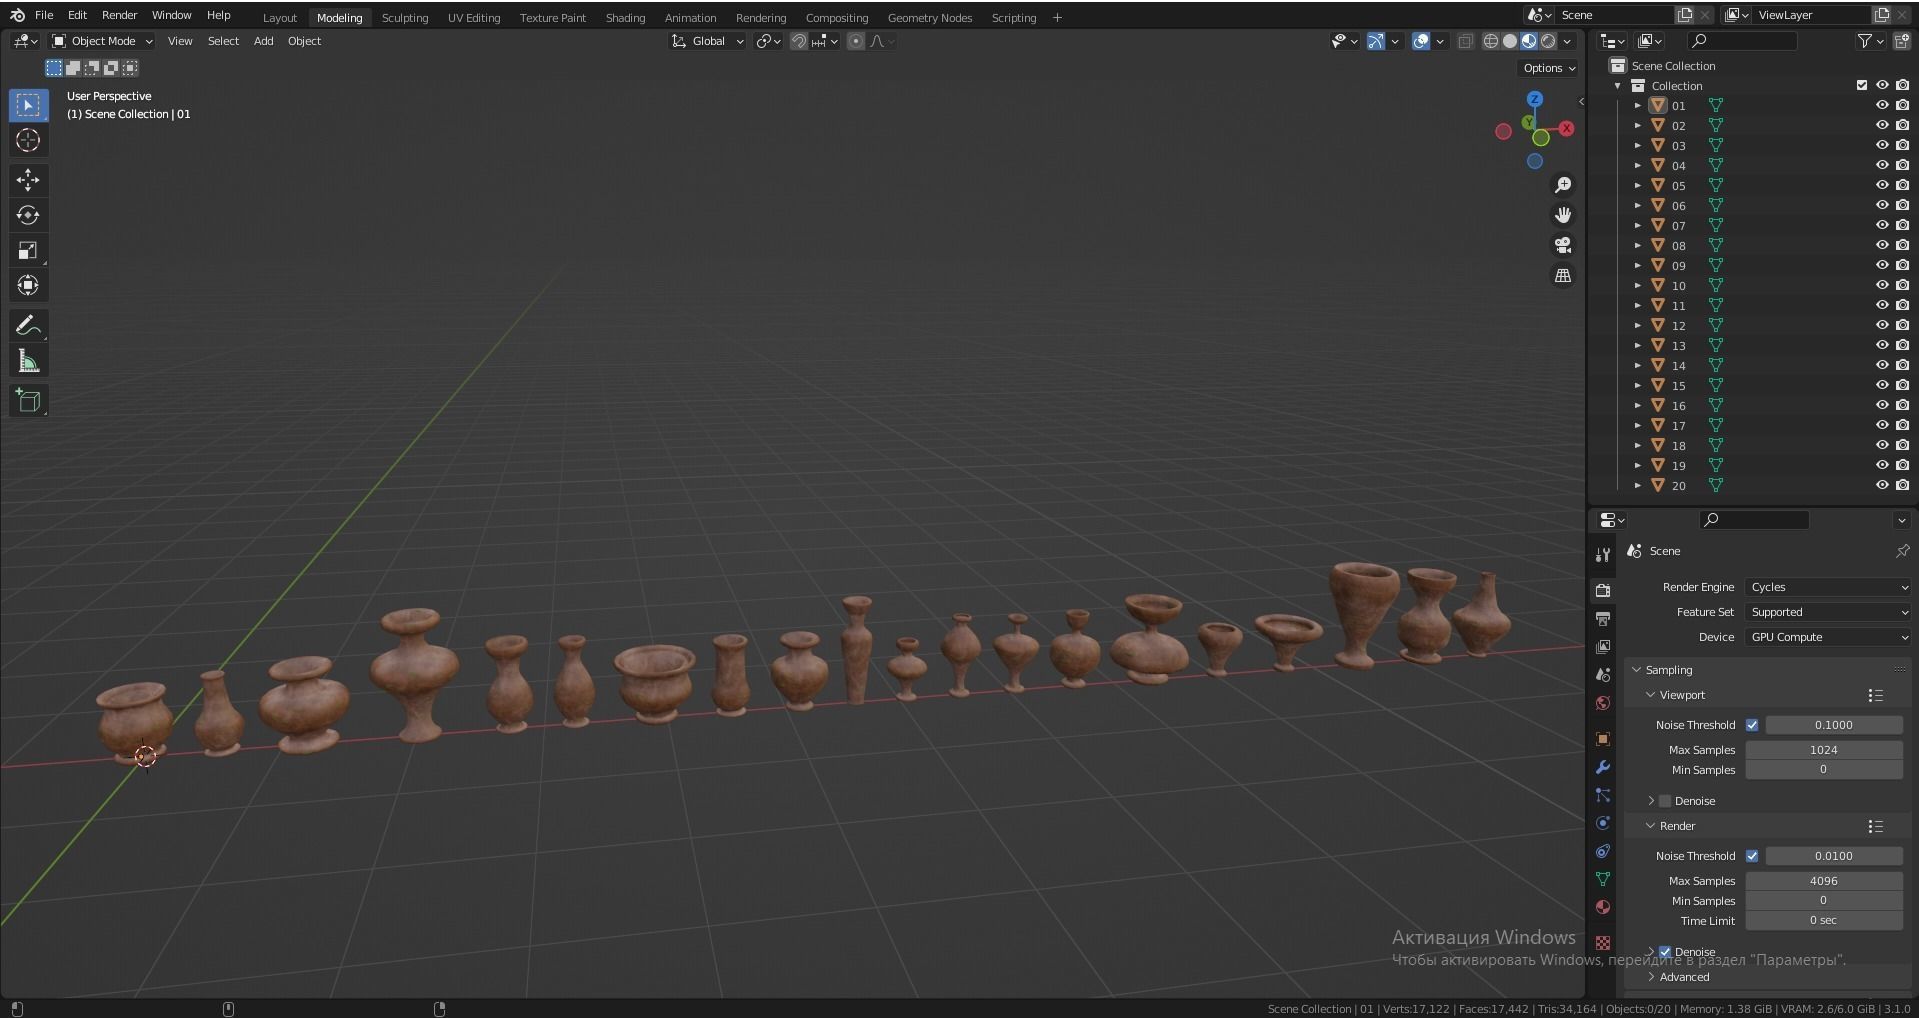Open the Render properties tab
Screen dimensions: 1919x1018
point(1603,591)
